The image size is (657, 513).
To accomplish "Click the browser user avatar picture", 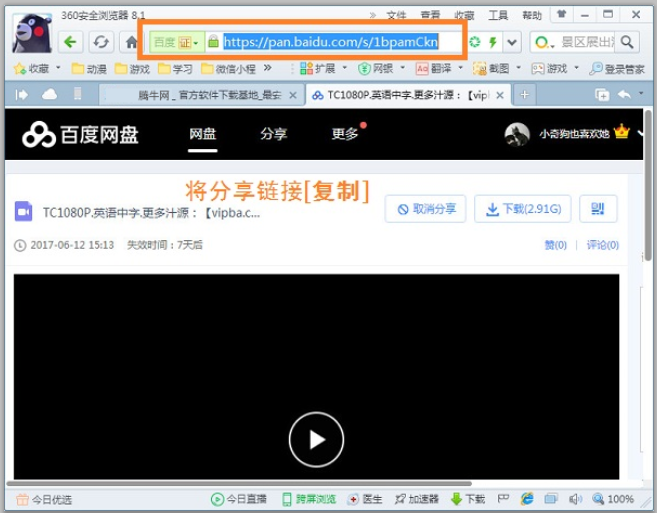I will (x=32, y=33).
